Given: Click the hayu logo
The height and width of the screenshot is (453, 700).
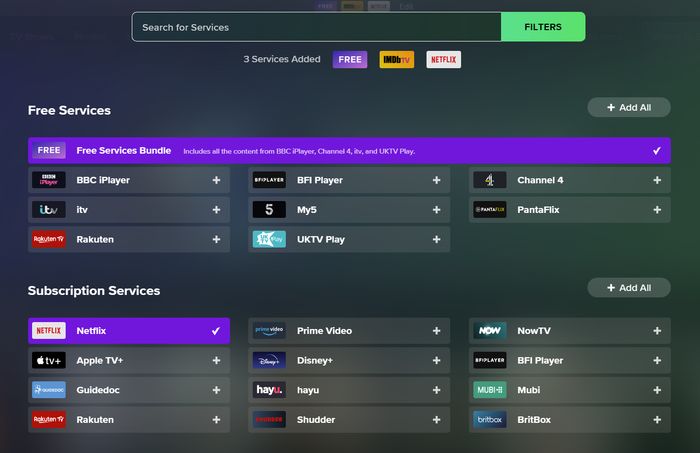Looking at the screenshot, I should point(269,390).
